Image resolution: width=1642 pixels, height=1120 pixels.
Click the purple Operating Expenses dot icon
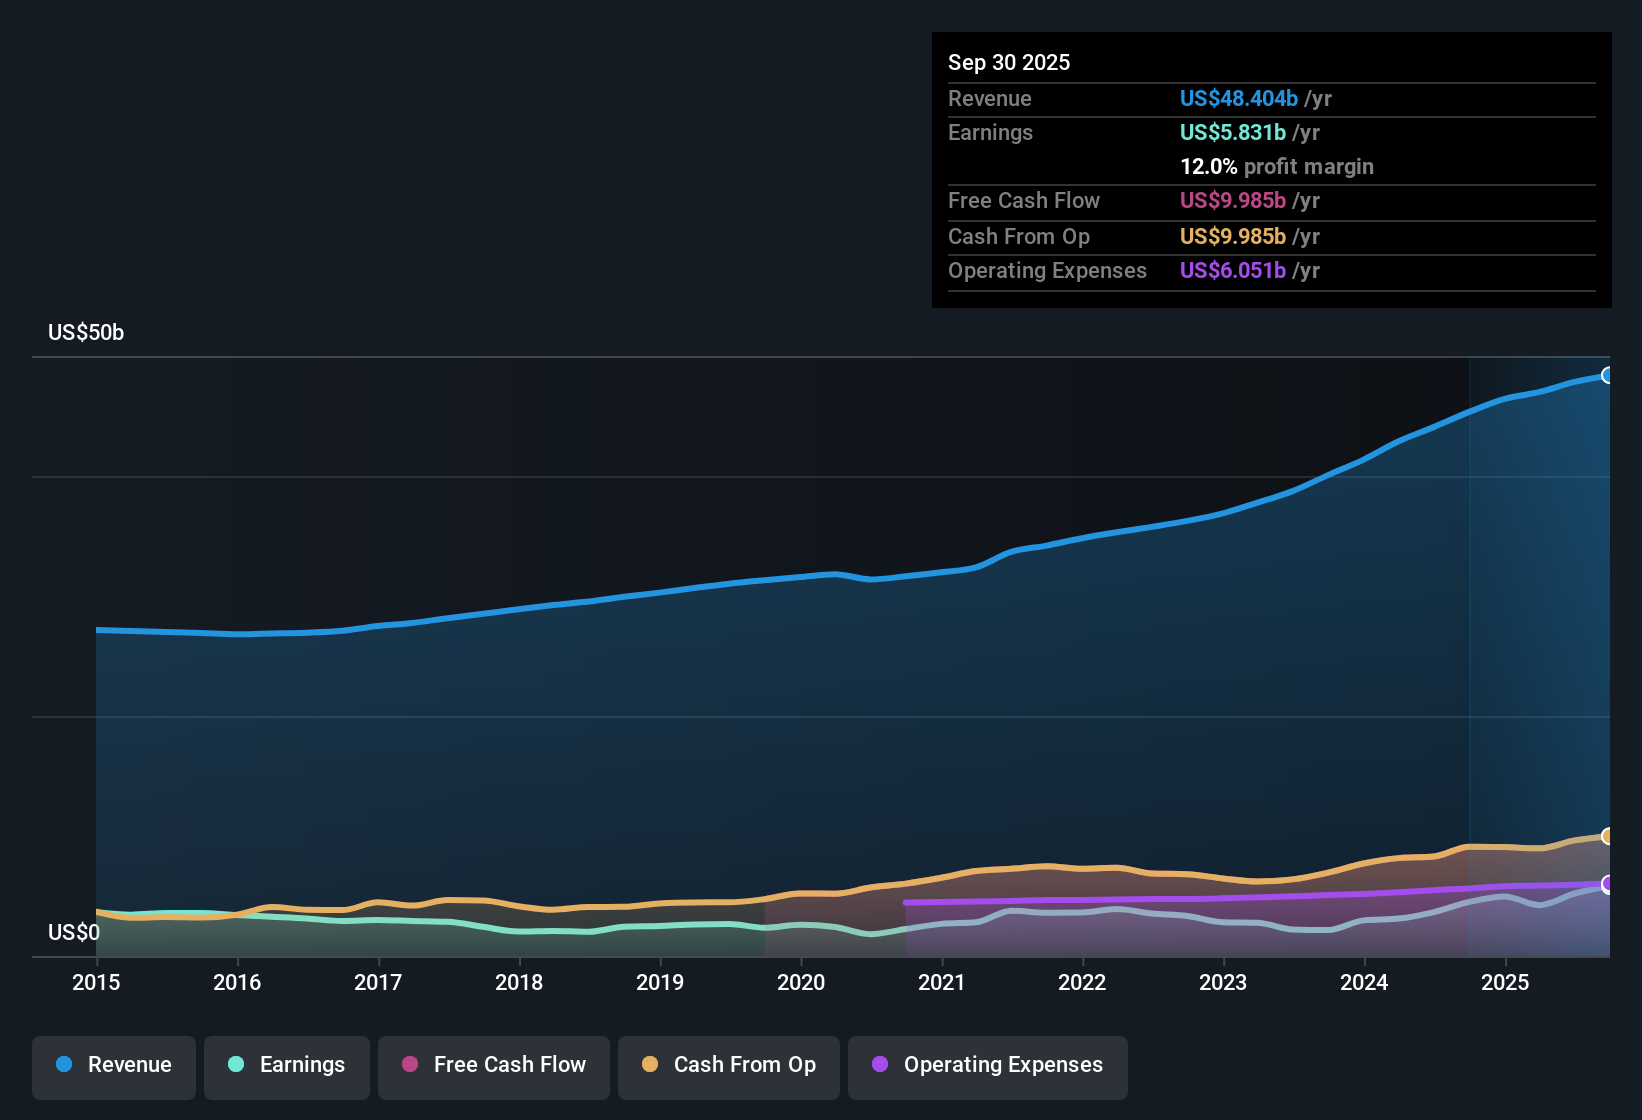point(879,1065)
